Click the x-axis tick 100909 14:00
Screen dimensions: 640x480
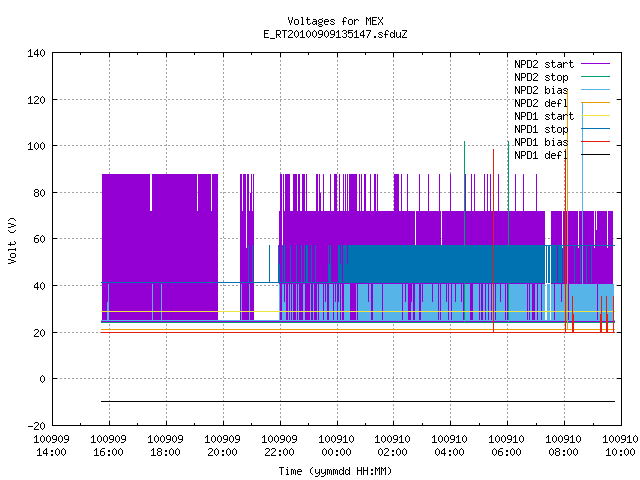[x=51, y=446]
